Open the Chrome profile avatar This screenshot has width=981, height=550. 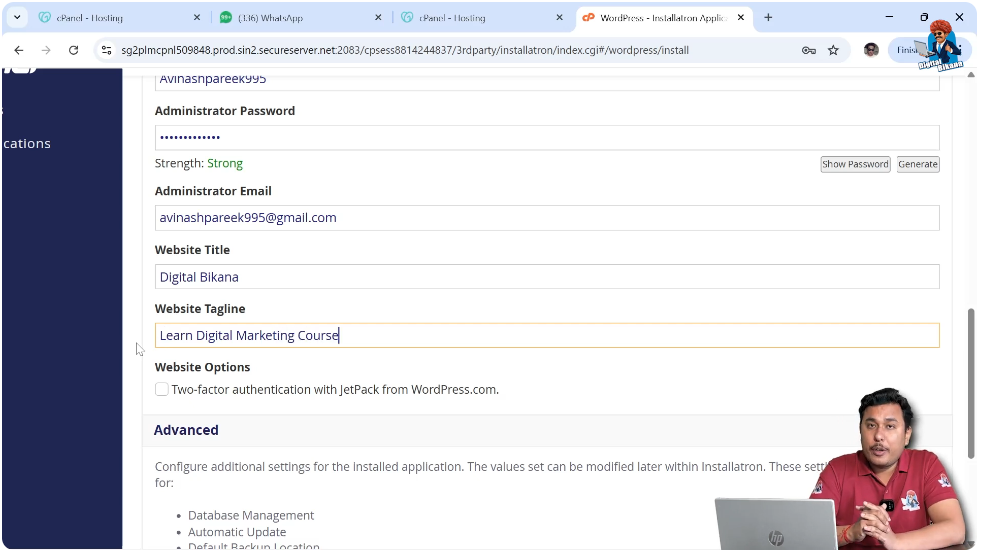[x=871, y=50]
